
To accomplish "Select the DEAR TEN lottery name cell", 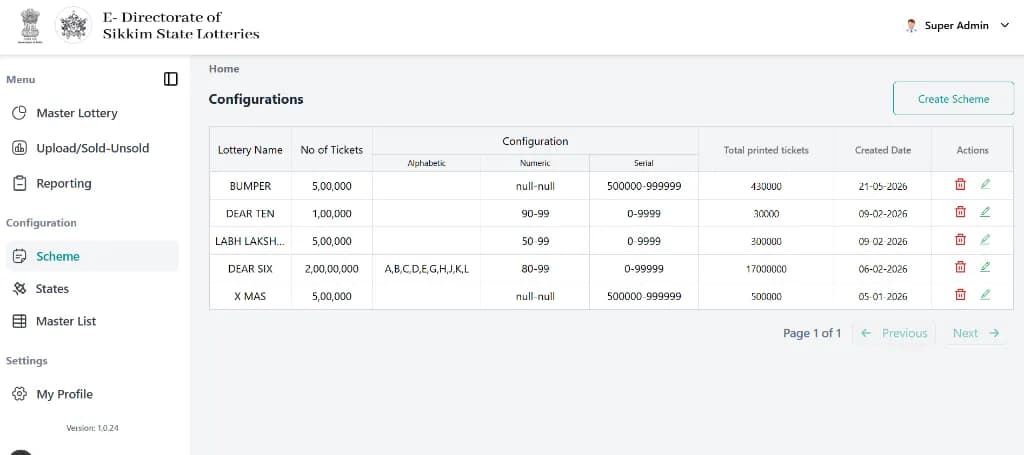I will coord(250,213).
